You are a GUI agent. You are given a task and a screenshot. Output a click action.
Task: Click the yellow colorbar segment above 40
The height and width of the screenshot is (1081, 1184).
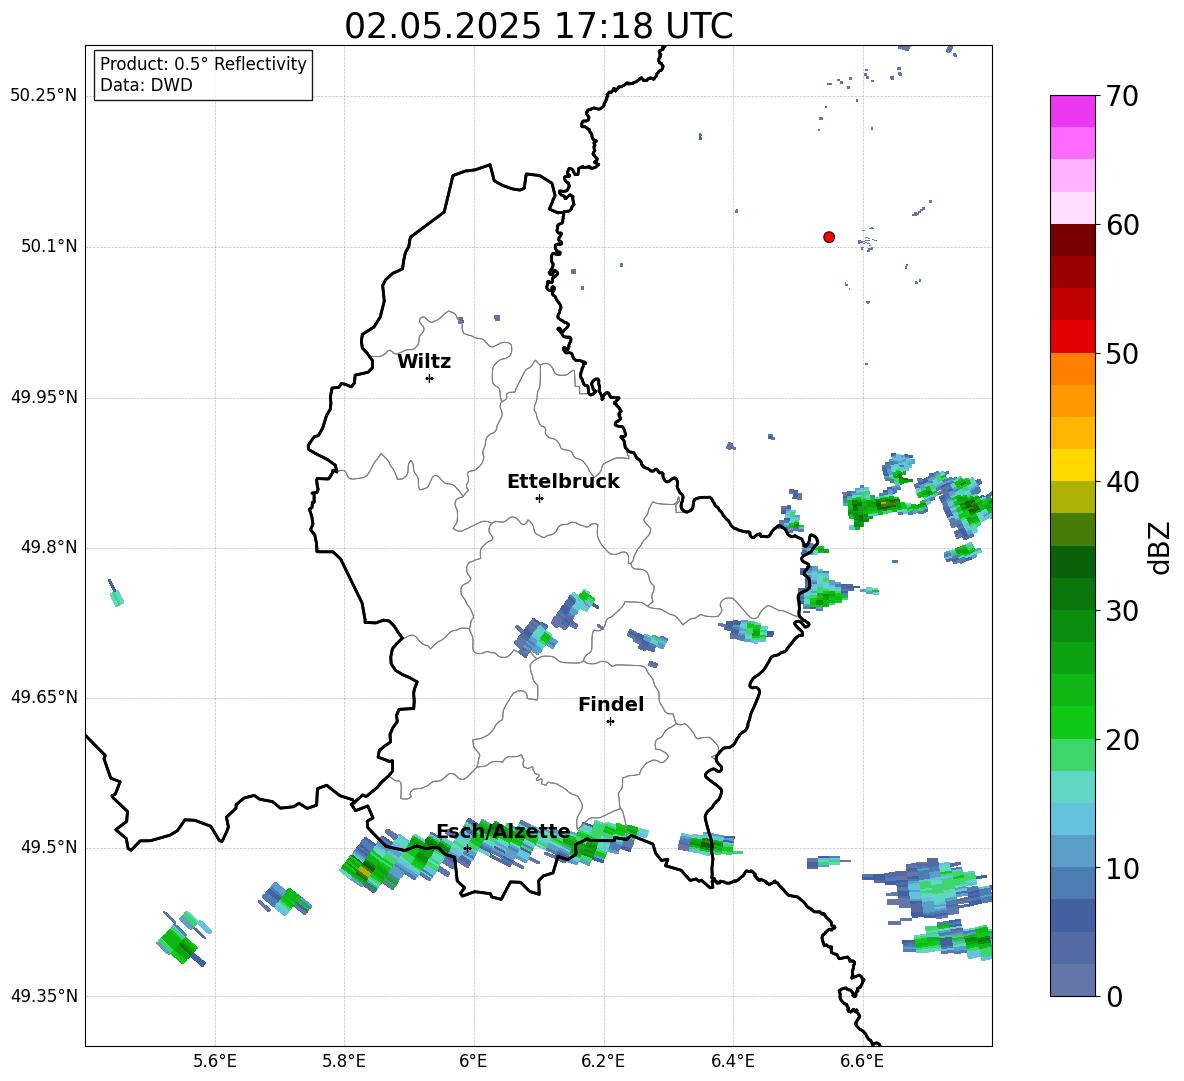click(x=1073, y=465)
